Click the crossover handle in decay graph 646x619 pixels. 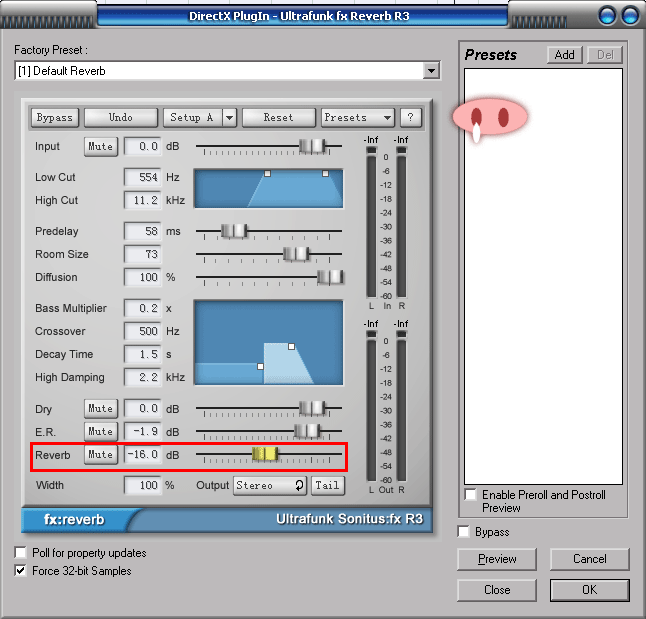[x=260, y=366]
